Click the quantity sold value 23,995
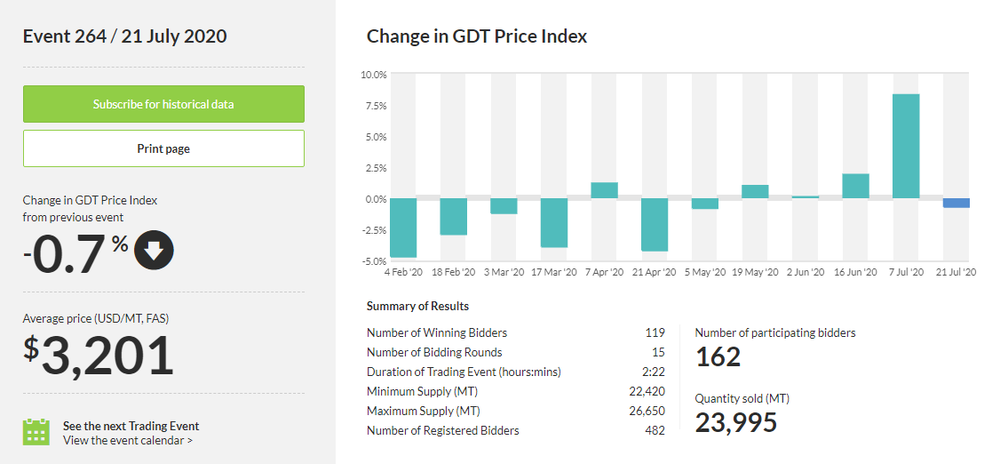This screenshot has width=1000, height=464. (736, 423)
